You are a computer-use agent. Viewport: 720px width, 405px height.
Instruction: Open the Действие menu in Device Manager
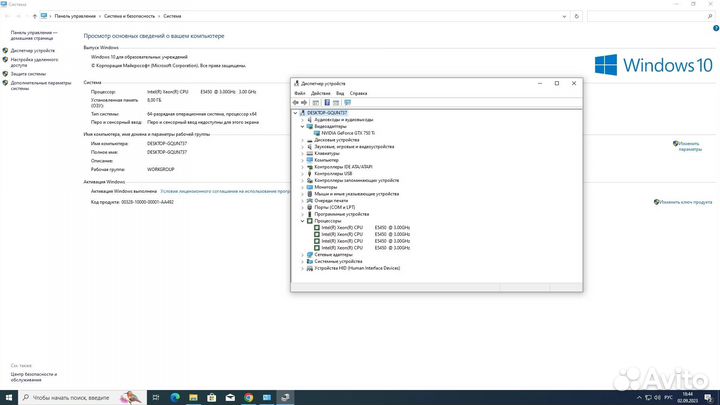pos(321,93)
